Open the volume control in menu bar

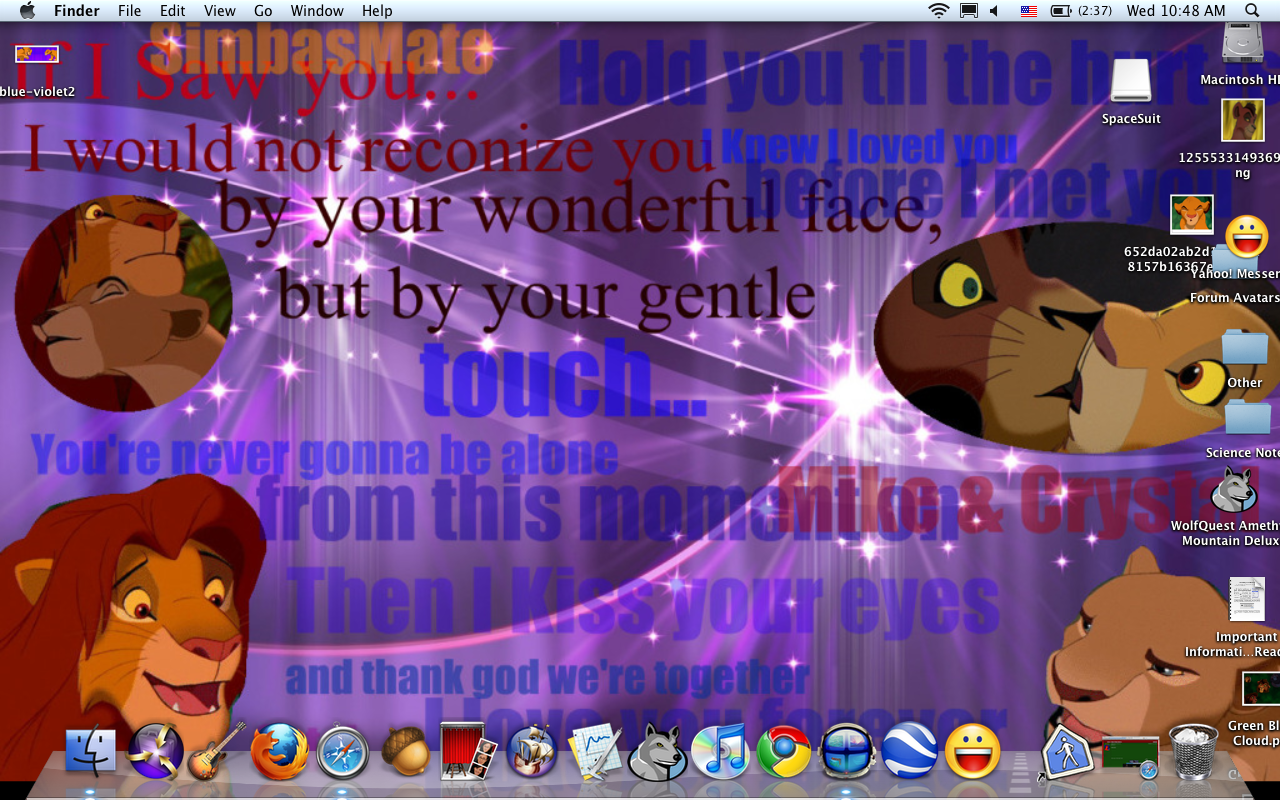click(x=994, y=11)
